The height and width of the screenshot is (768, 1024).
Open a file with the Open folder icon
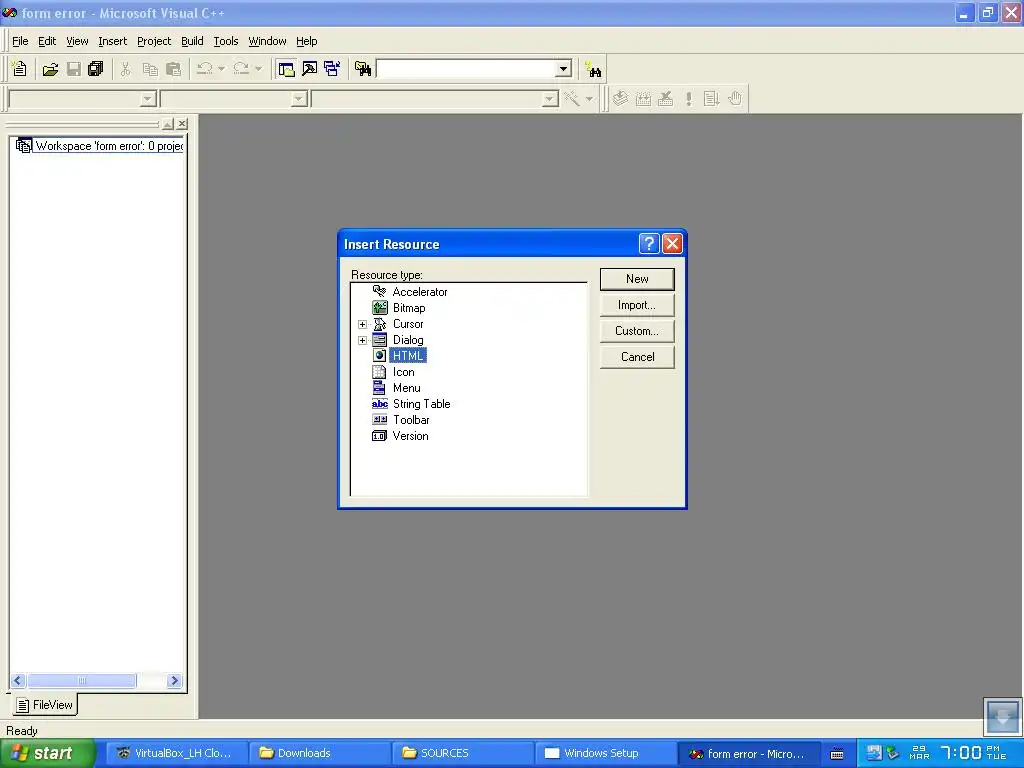coord(50,69)
